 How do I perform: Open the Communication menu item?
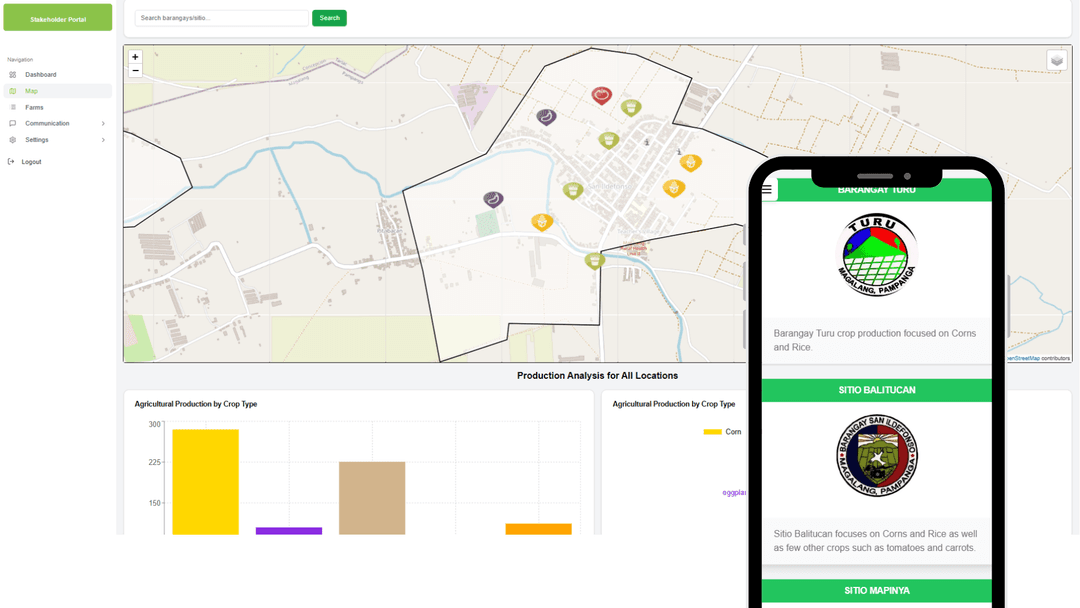[58, 123]
